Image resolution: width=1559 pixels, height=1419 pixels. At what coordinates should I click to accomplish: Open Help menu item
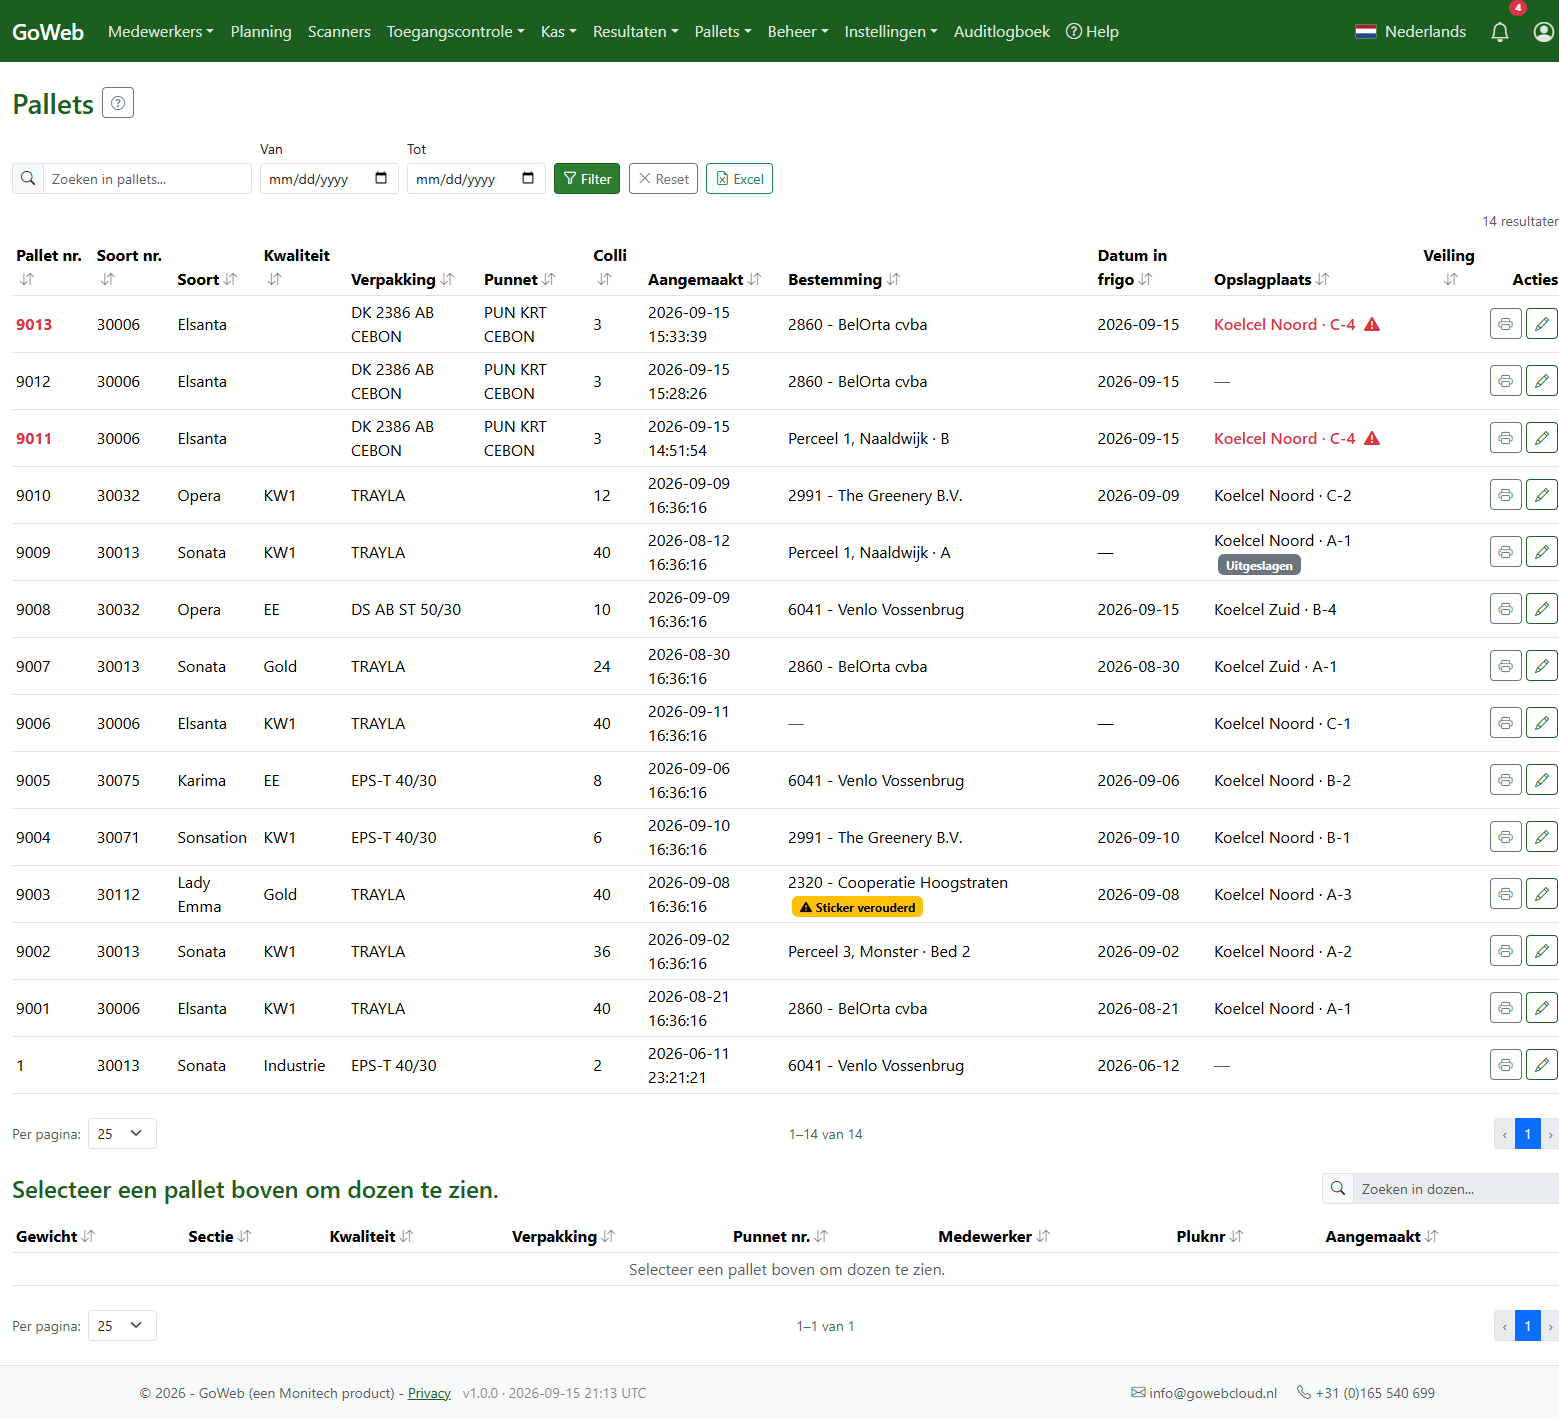click(1092, 32)
